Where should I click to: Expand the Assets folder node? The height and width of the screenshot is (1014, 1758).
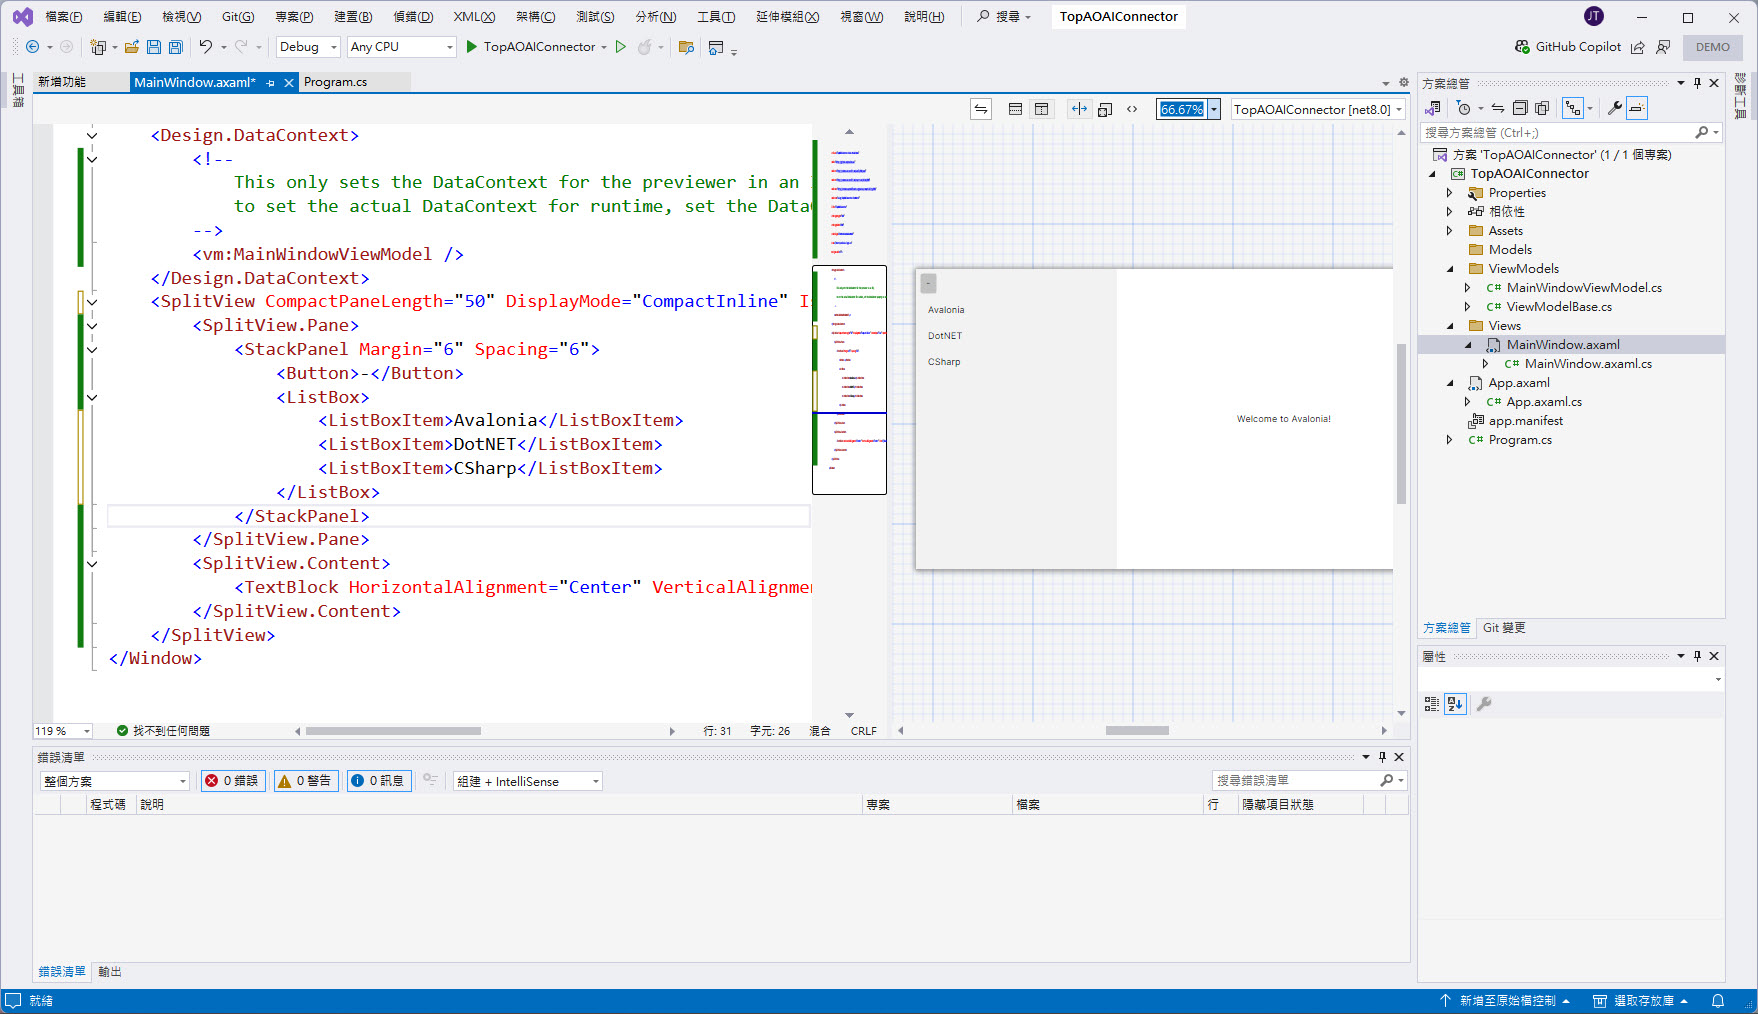(x=1449, y=231)
